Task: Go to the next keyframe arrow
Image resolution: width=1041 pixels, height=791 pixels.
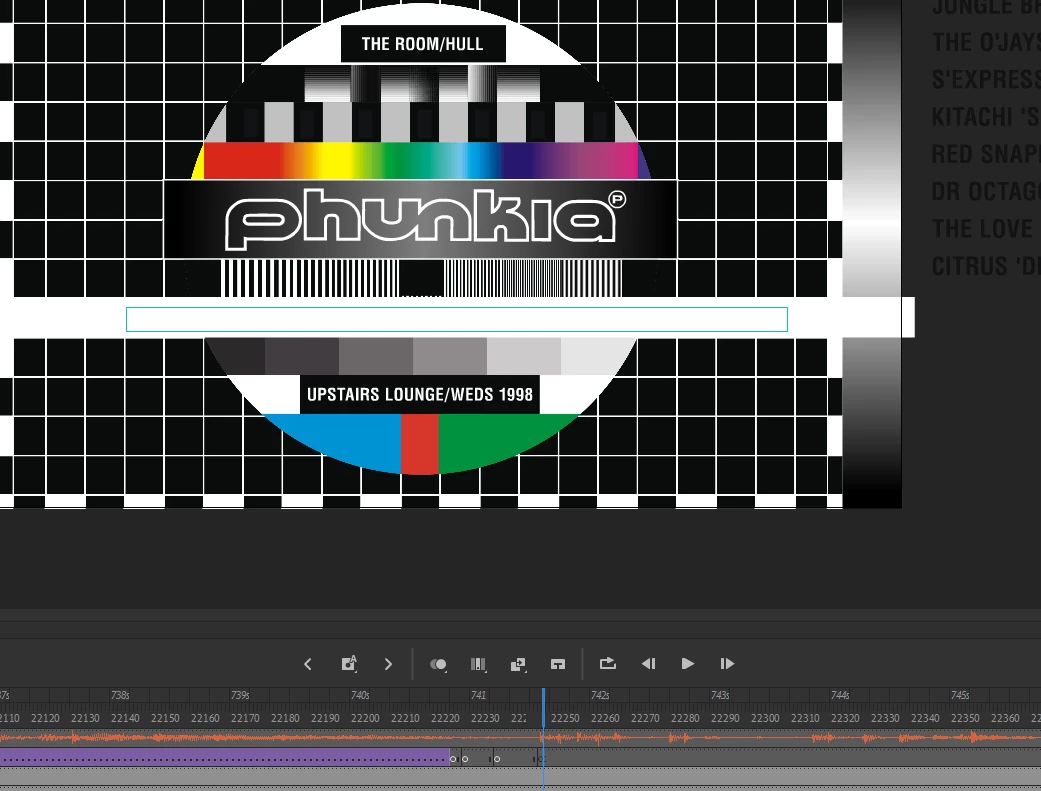Action: click(x=388, y=664)
